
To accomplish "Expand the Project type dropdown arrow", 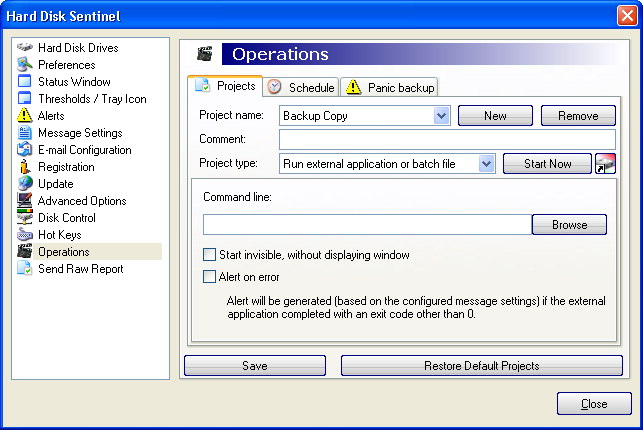I will point(486,164).
